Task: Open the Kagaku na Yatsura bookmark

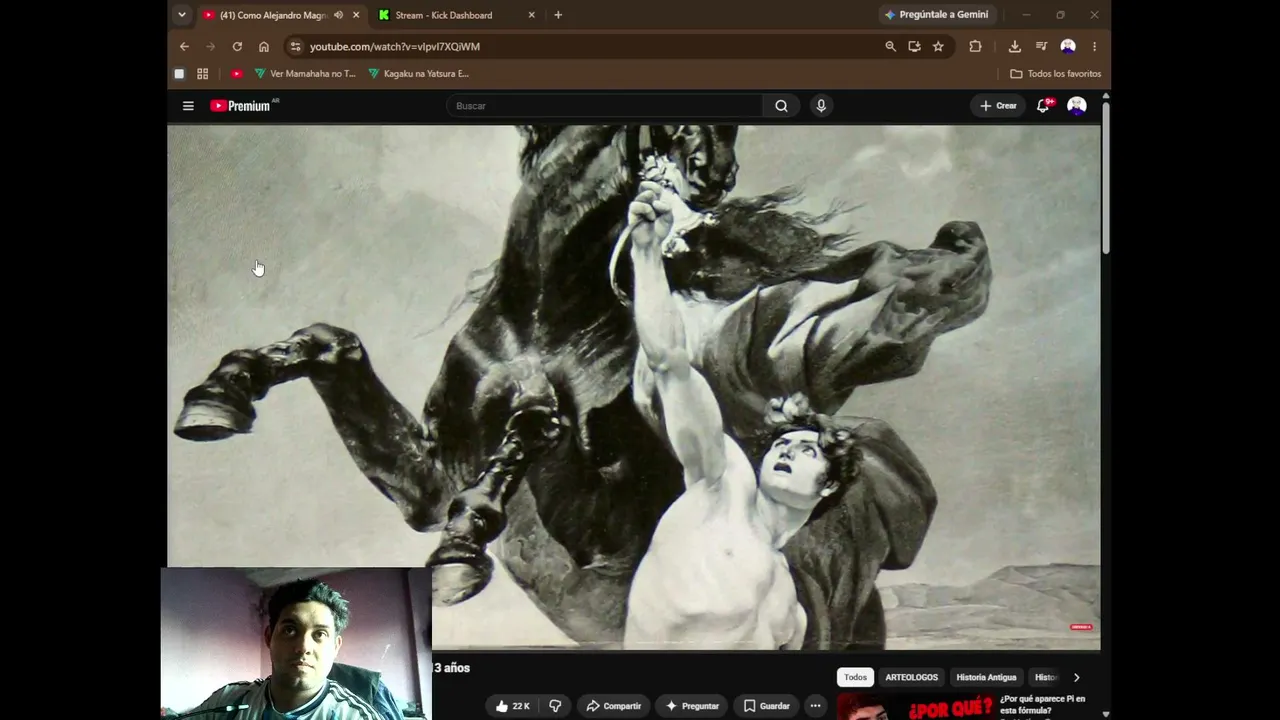Action: coord(418,73)
